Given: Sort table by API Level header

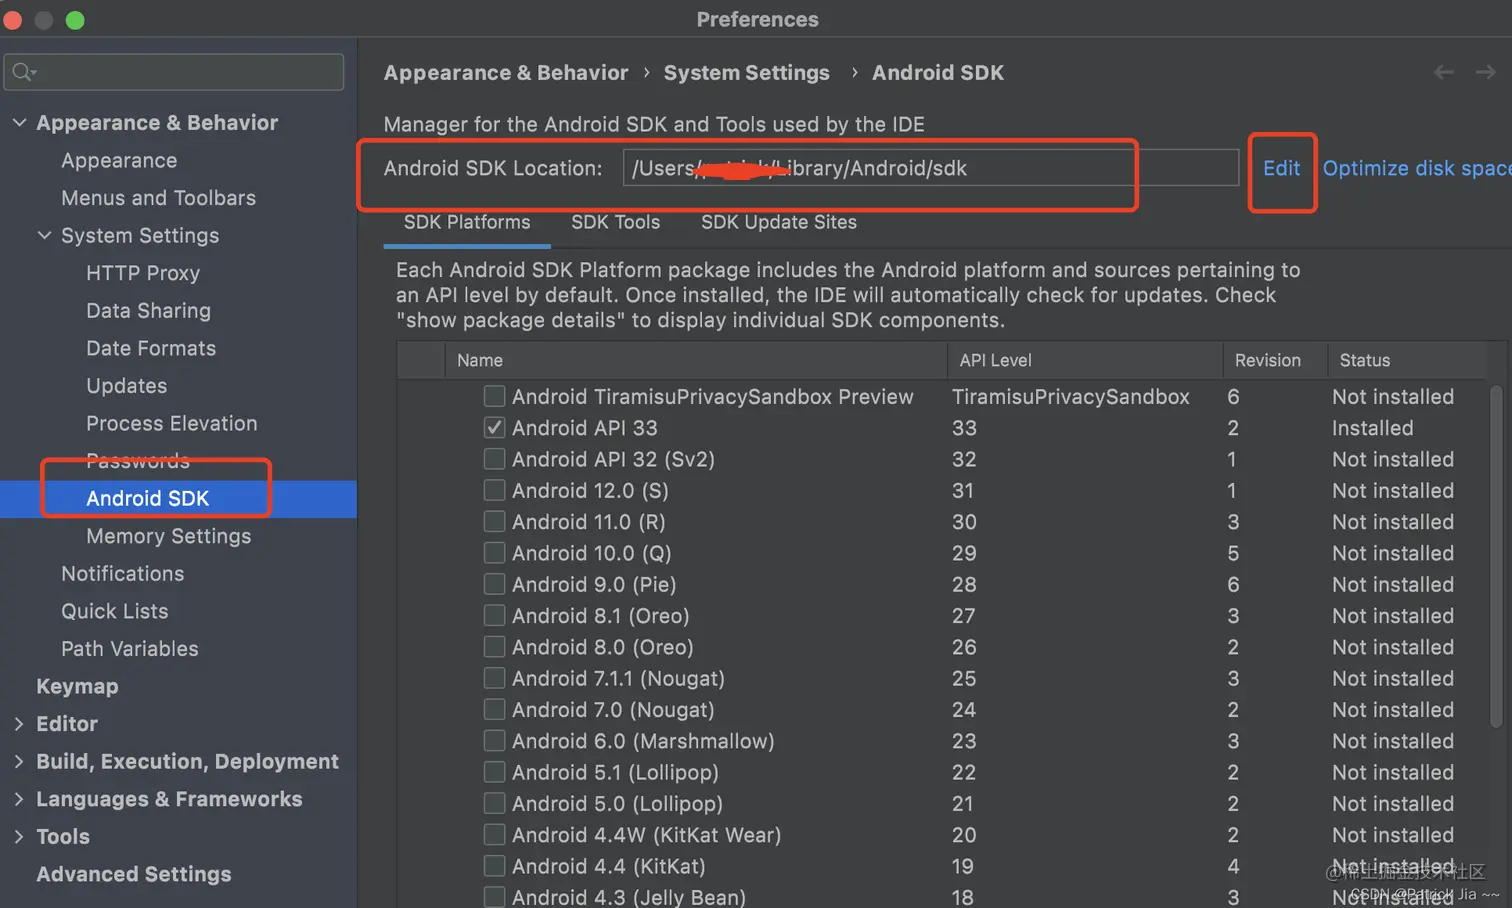Looking at the screenshot, I should pyautogui.click(x=1085, y=360).
